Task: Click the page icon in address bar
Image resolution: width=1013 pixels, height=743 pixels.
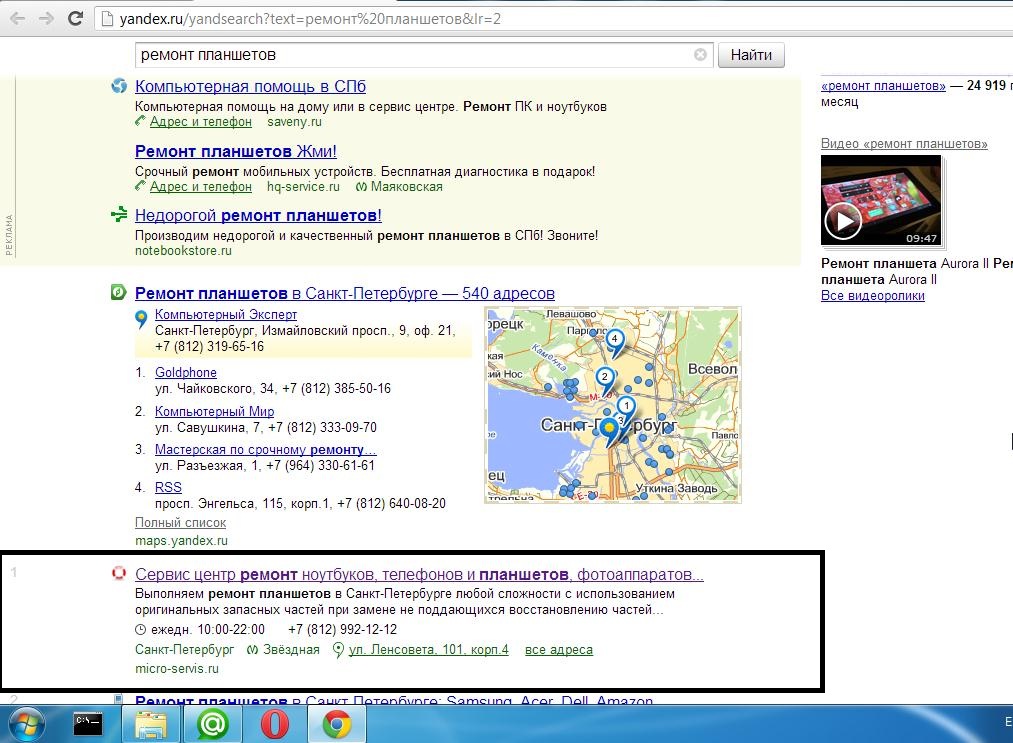Action: coord(107,19)
